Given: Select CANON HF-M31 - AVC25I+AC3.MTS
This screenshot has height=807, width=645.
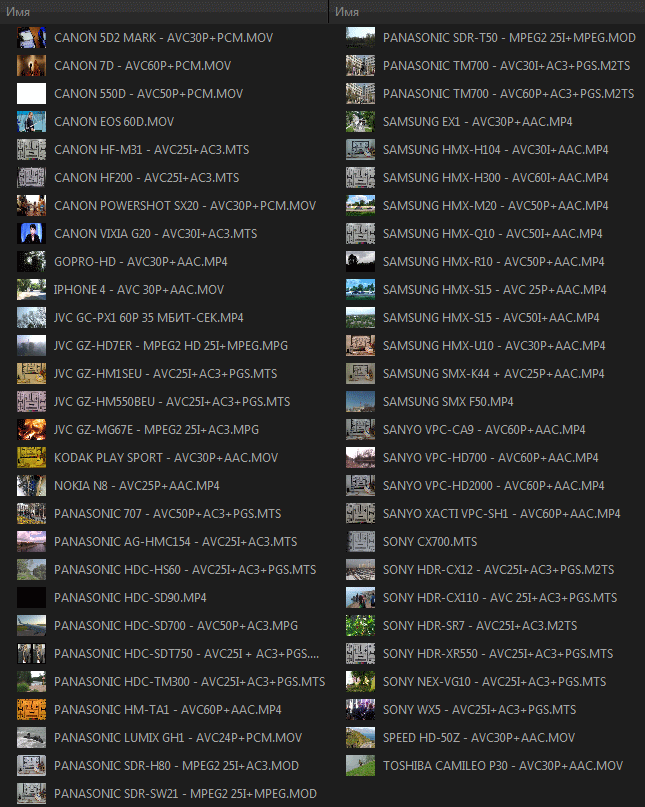Looking at the screenshot, I should (x=152, y=150).
